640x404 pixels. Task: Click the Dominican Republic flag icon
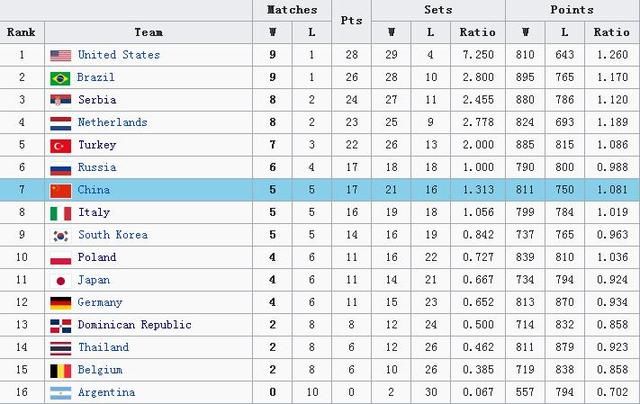pyautogui.click(x=60, y=325)
